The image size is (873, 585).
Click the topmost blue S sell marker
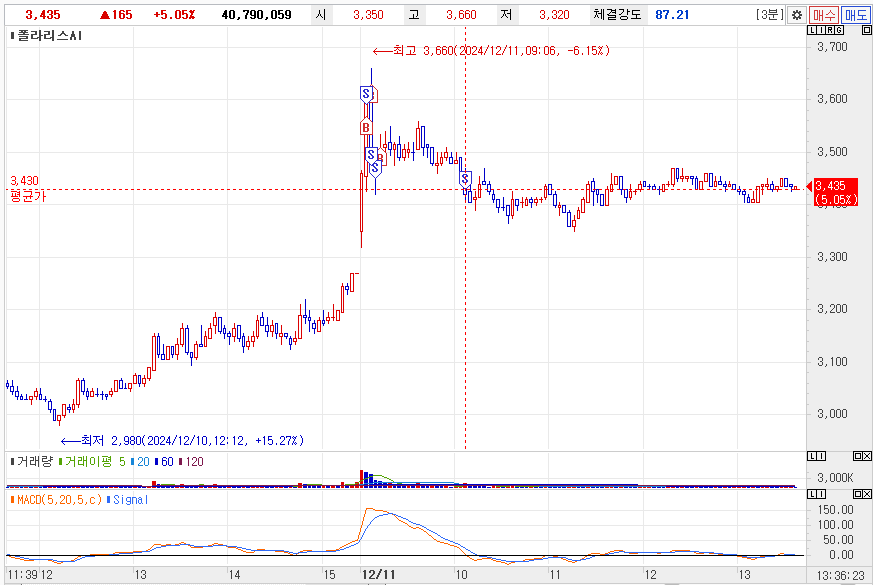click(x=366, y=94)
